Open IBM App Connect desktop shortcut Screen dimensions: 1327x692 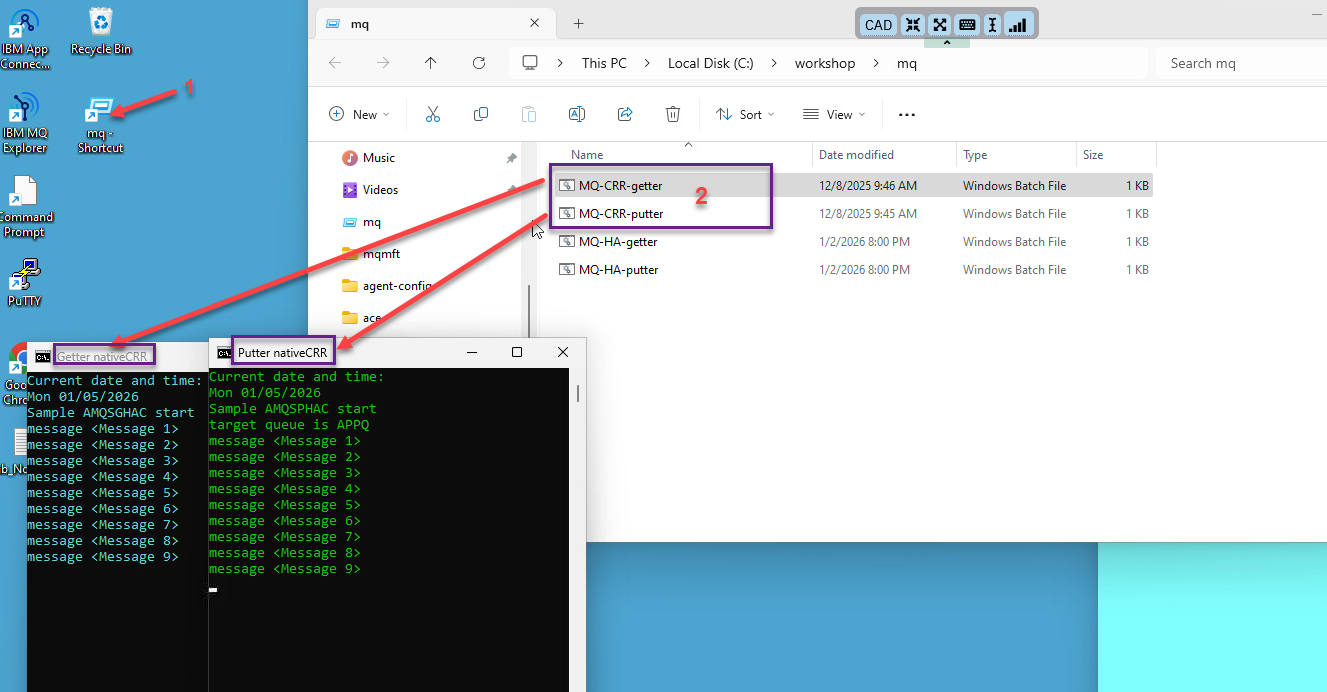point(25,40)
